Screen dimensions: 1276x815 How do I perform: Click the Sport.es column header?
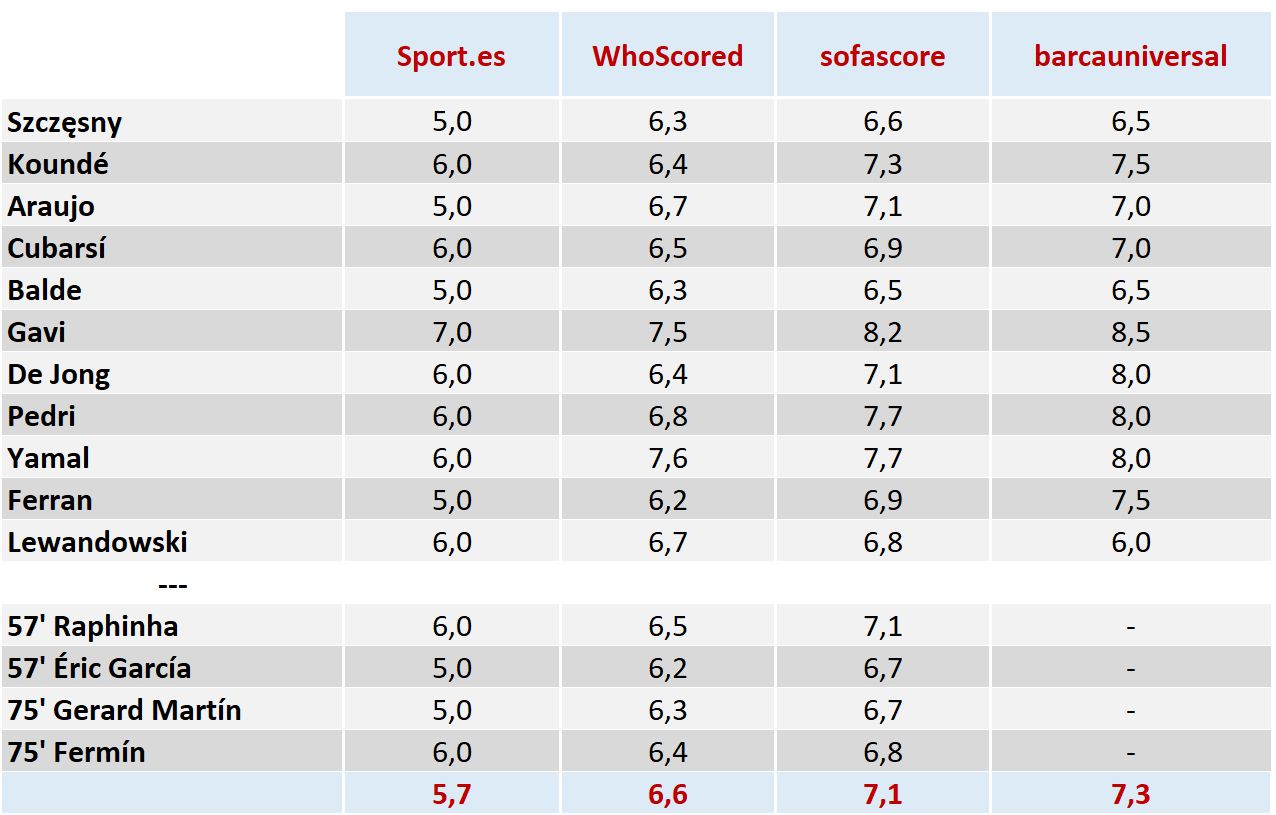451,56
